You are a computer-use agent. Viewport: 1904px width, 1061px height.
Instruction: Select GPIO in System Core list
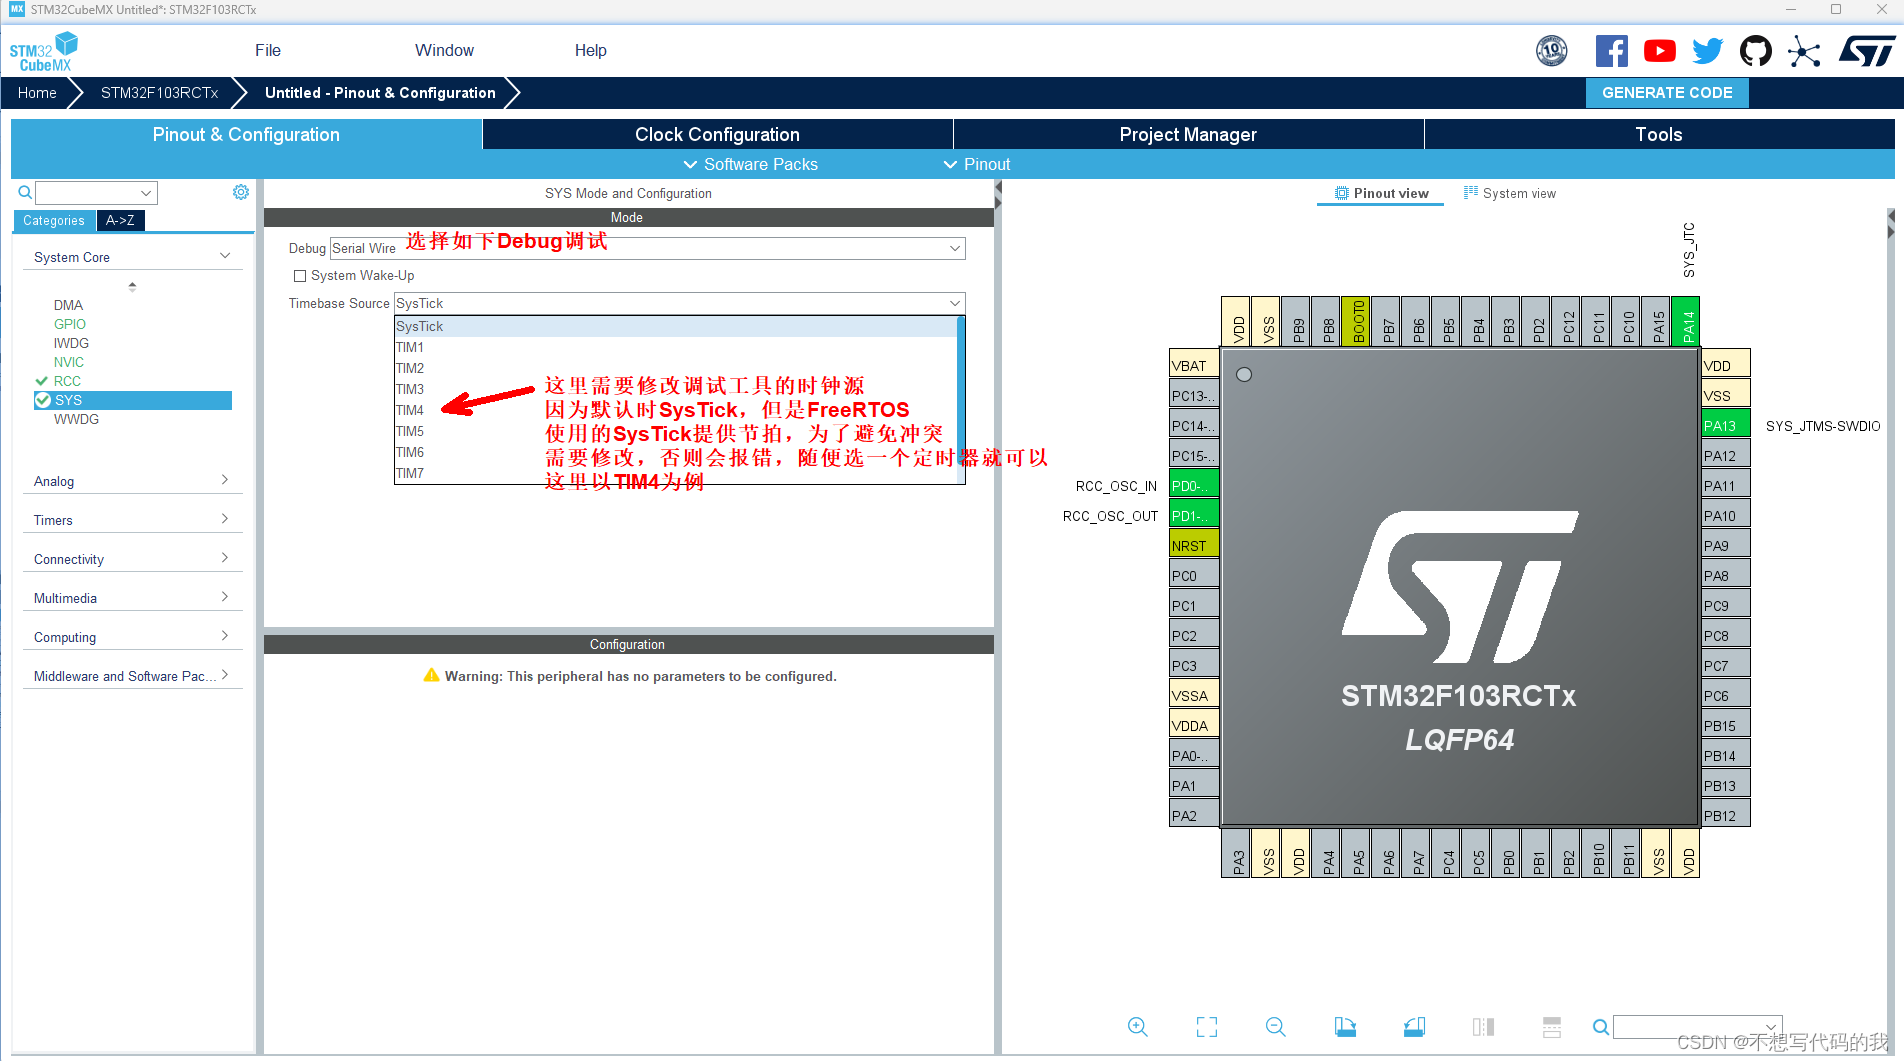click(x=70, y=324)
